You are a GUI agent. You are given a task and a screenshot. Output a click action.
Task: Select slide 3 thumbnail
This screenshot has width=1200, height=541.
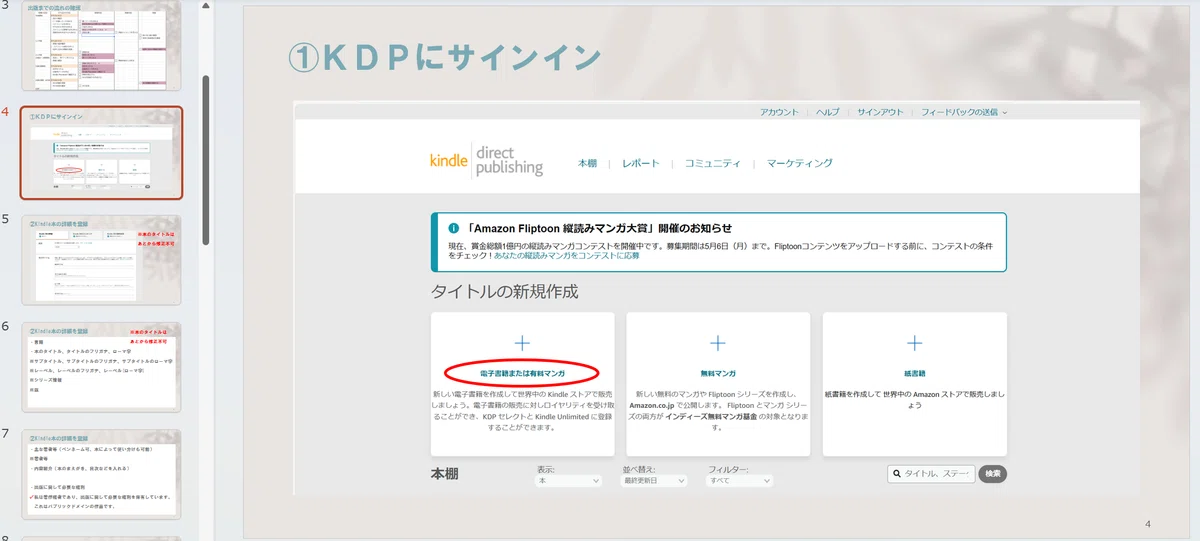[100, 45]
